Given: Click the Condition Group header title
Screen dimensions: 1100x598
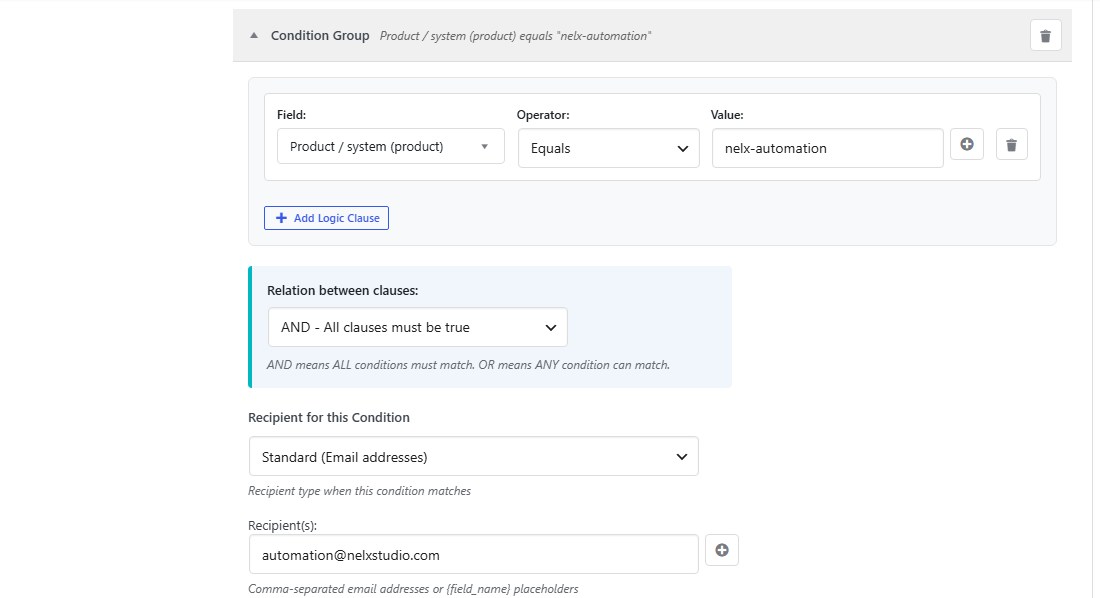Looking at the screenshot, I should coord(320,36).
